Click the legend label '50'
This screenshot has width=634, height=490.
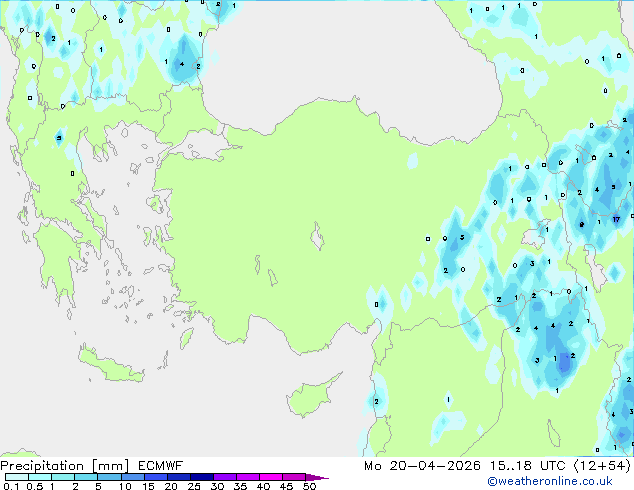(309, 486)
